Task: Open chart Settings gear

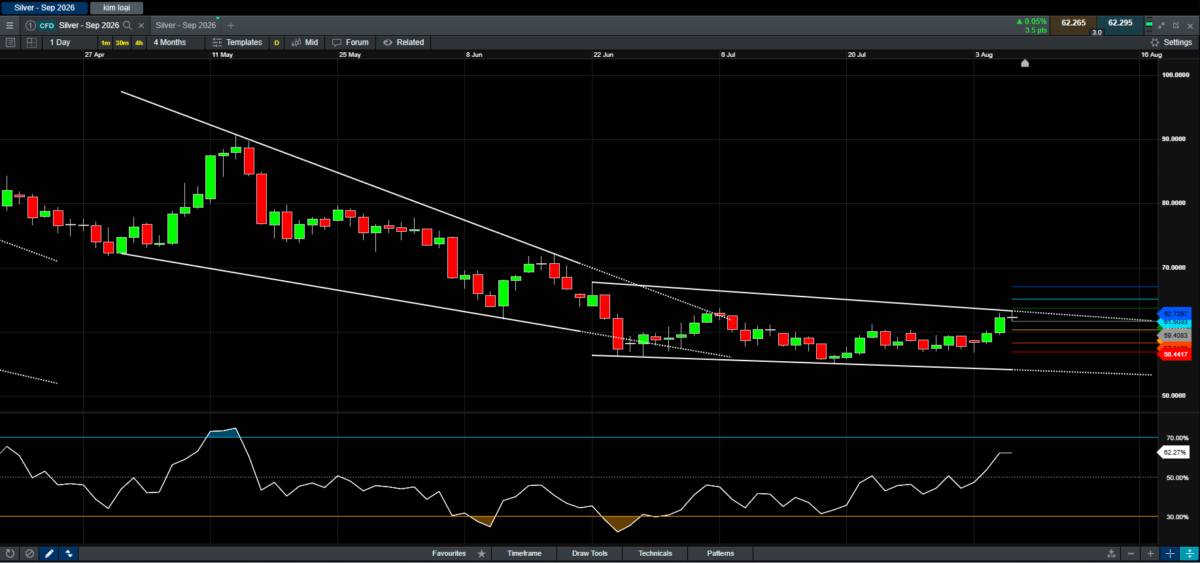Action: pos(1169,42)
